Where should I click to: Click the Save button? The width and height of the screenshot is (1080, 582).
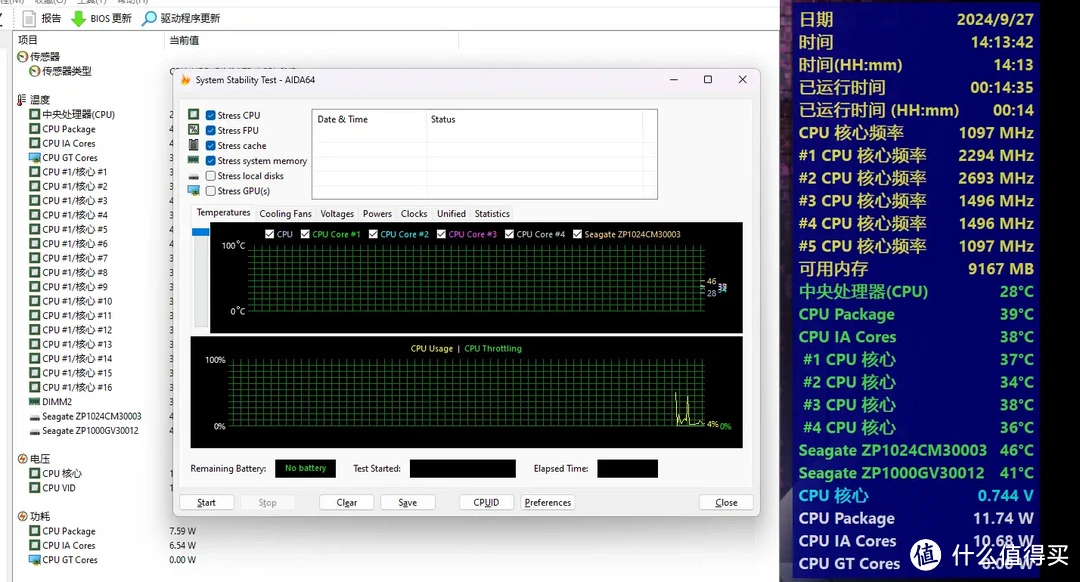[x=408, y=503]
